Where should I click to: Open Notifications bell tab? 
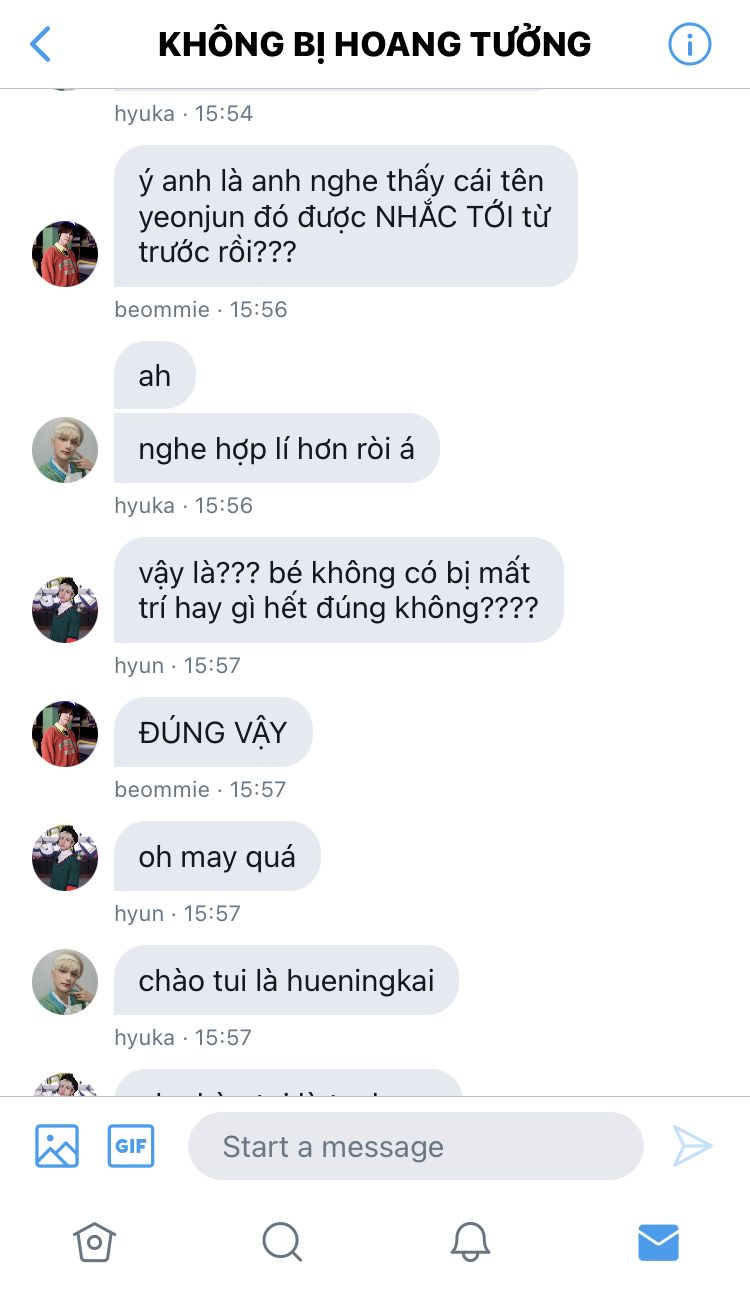(470, 1242)
